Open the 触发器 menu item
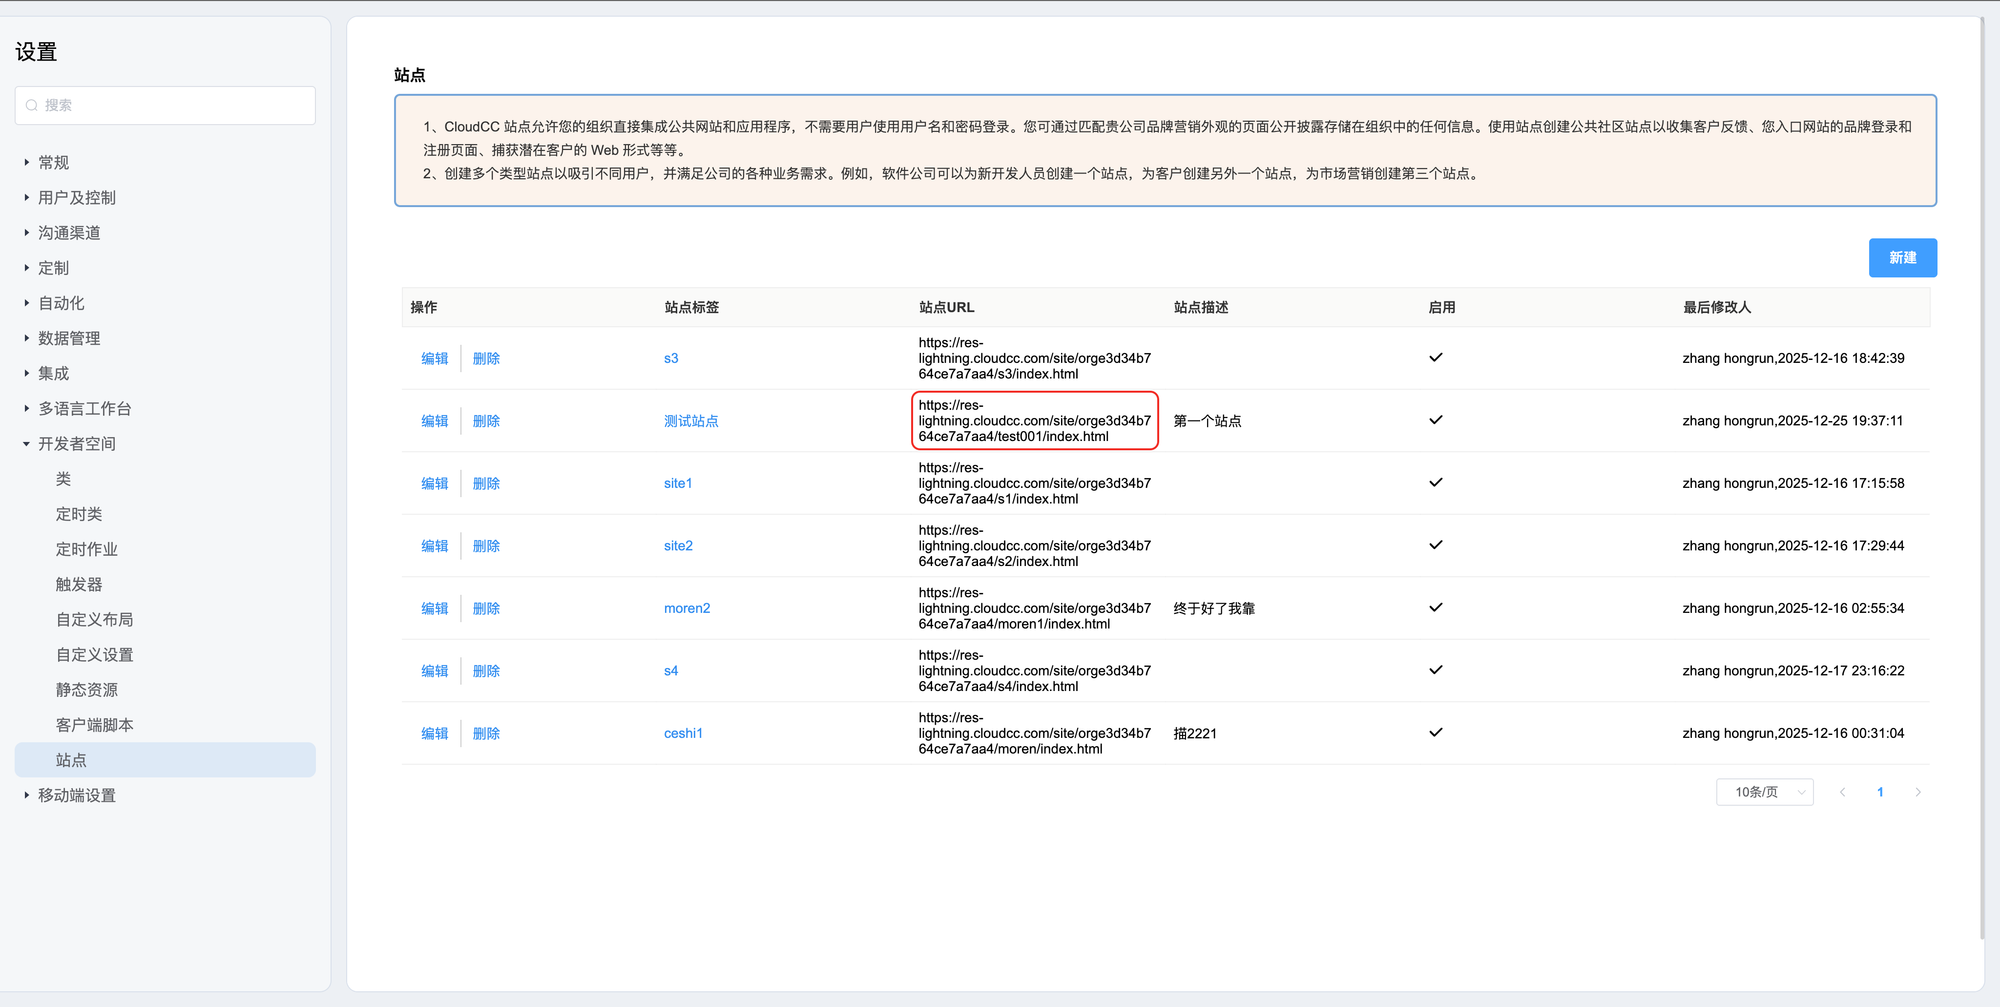 pos(79,585)
